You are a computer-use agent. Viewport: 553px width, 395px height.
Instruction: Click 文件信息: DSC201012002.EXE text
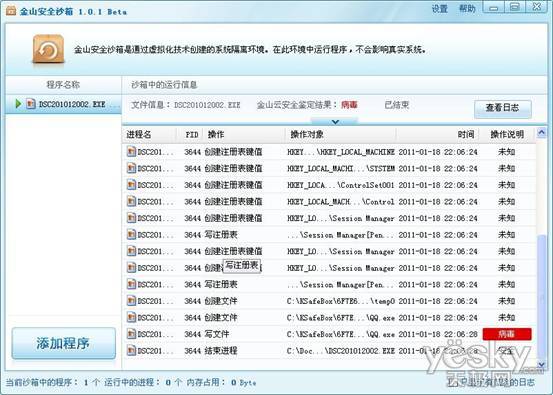186,105
